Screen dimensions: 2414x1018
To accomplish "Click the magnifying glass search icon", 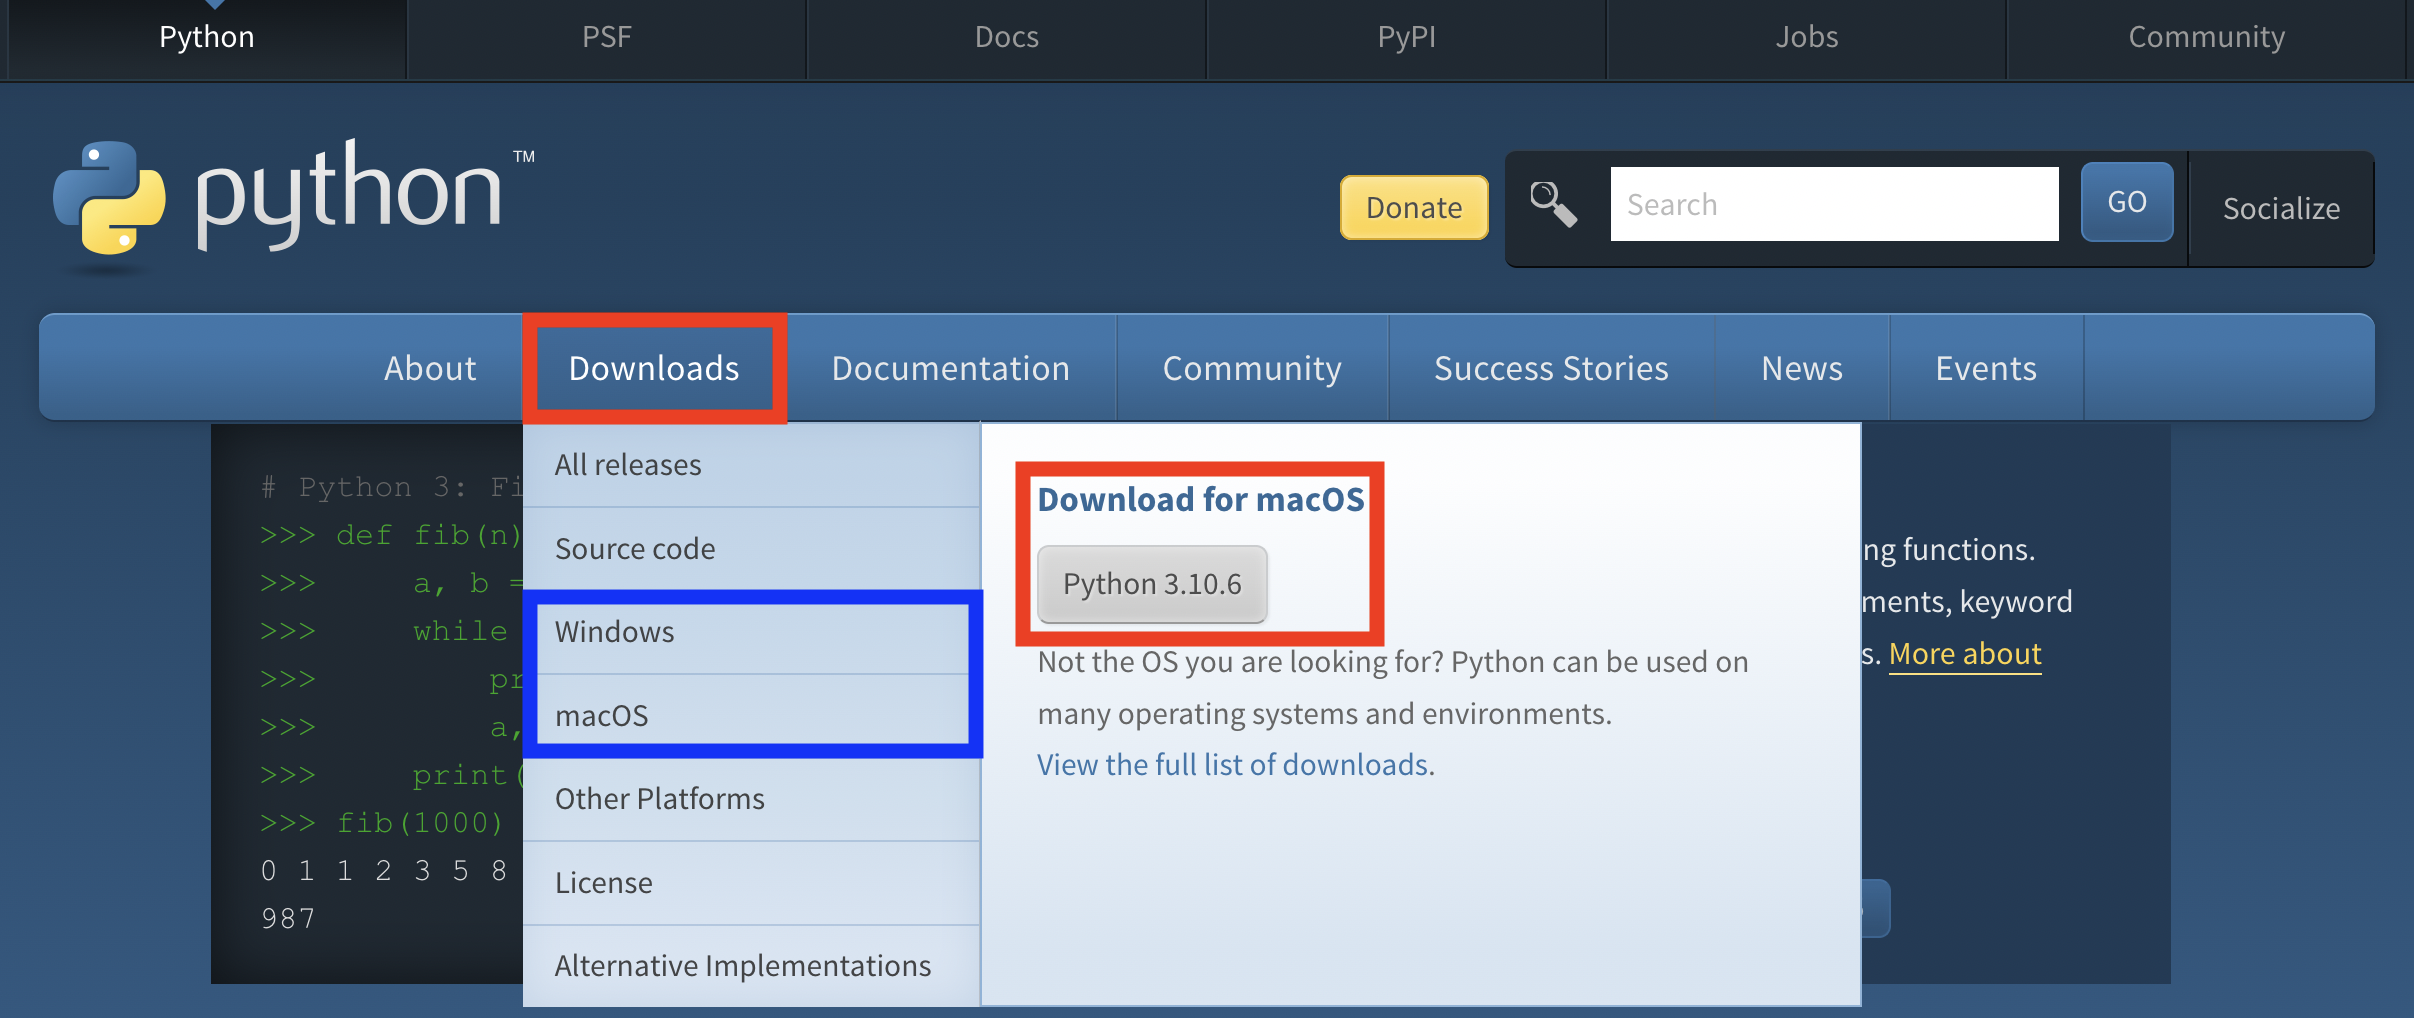I will [x=1553, y=204].
